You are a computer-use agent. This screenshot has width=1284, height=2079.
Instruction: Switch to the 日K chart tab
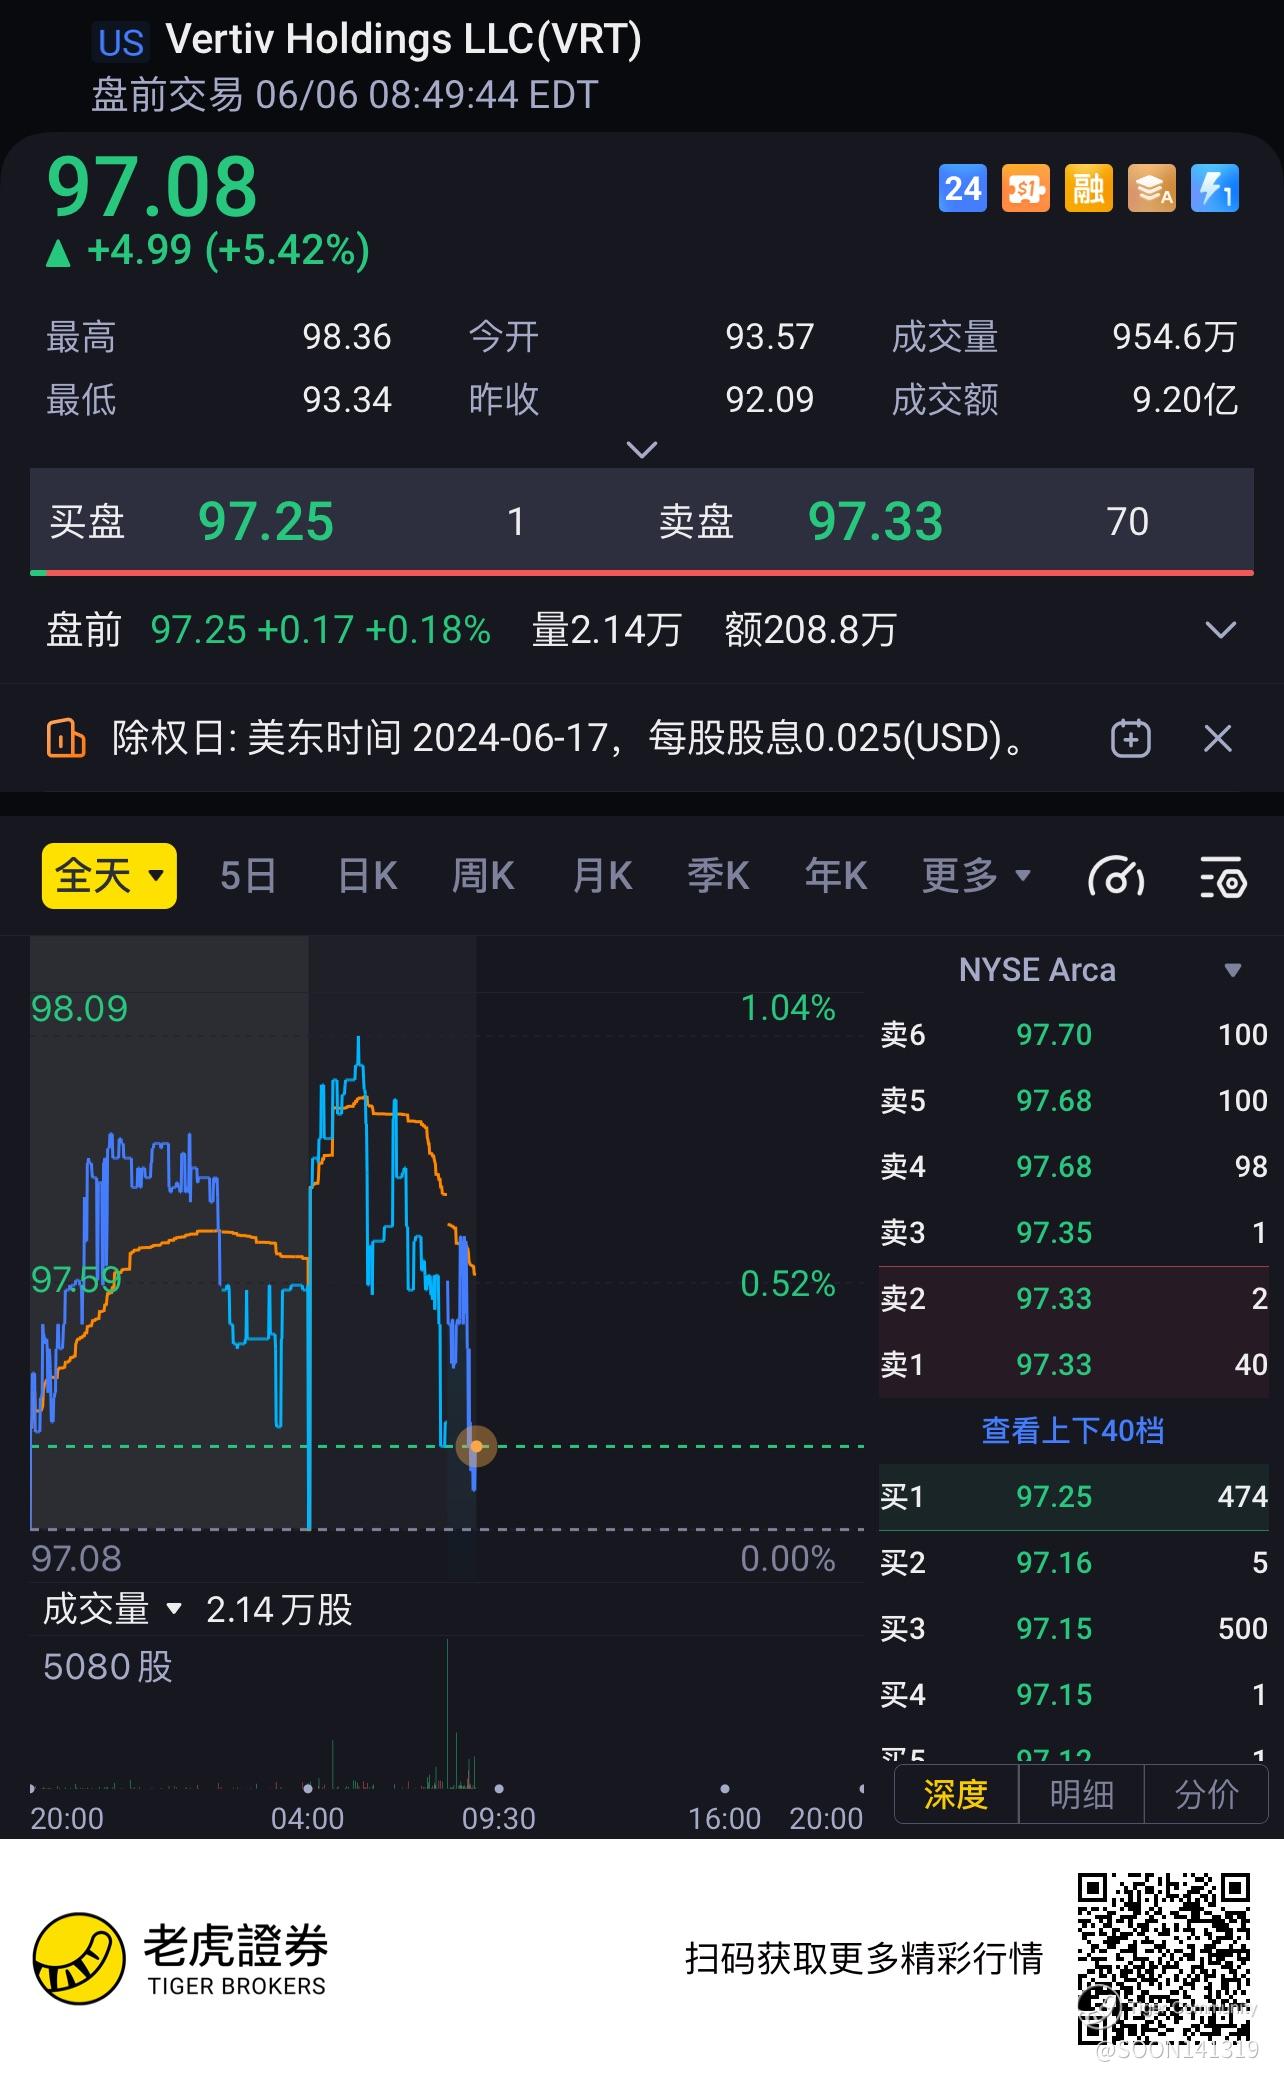(367, 876)
